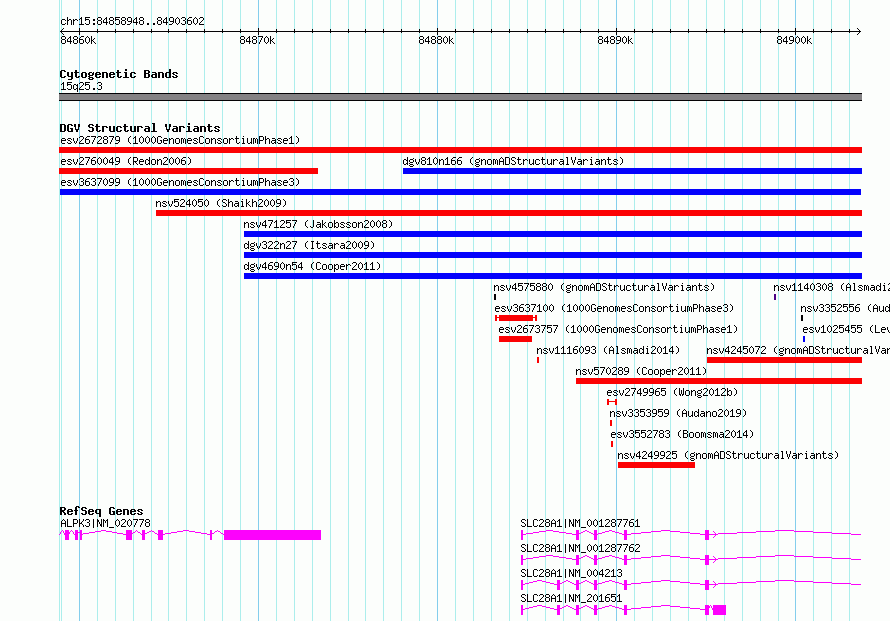
Task: Select the red bar under nsv4249925
Action: 656,465
